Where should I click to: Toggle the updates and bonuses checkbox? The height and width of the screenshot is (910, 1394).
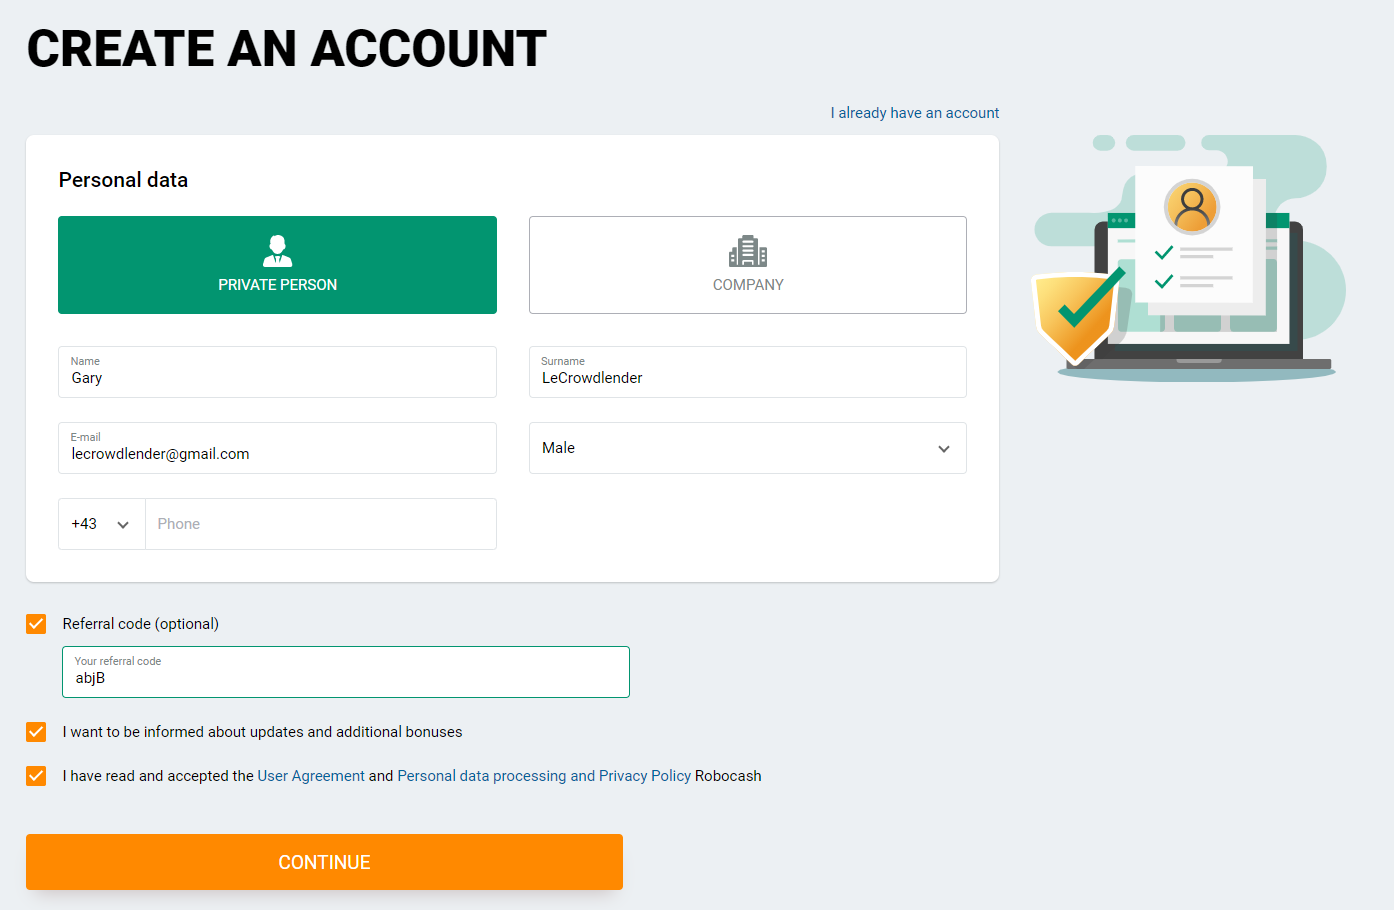click(x=36, y=732)
